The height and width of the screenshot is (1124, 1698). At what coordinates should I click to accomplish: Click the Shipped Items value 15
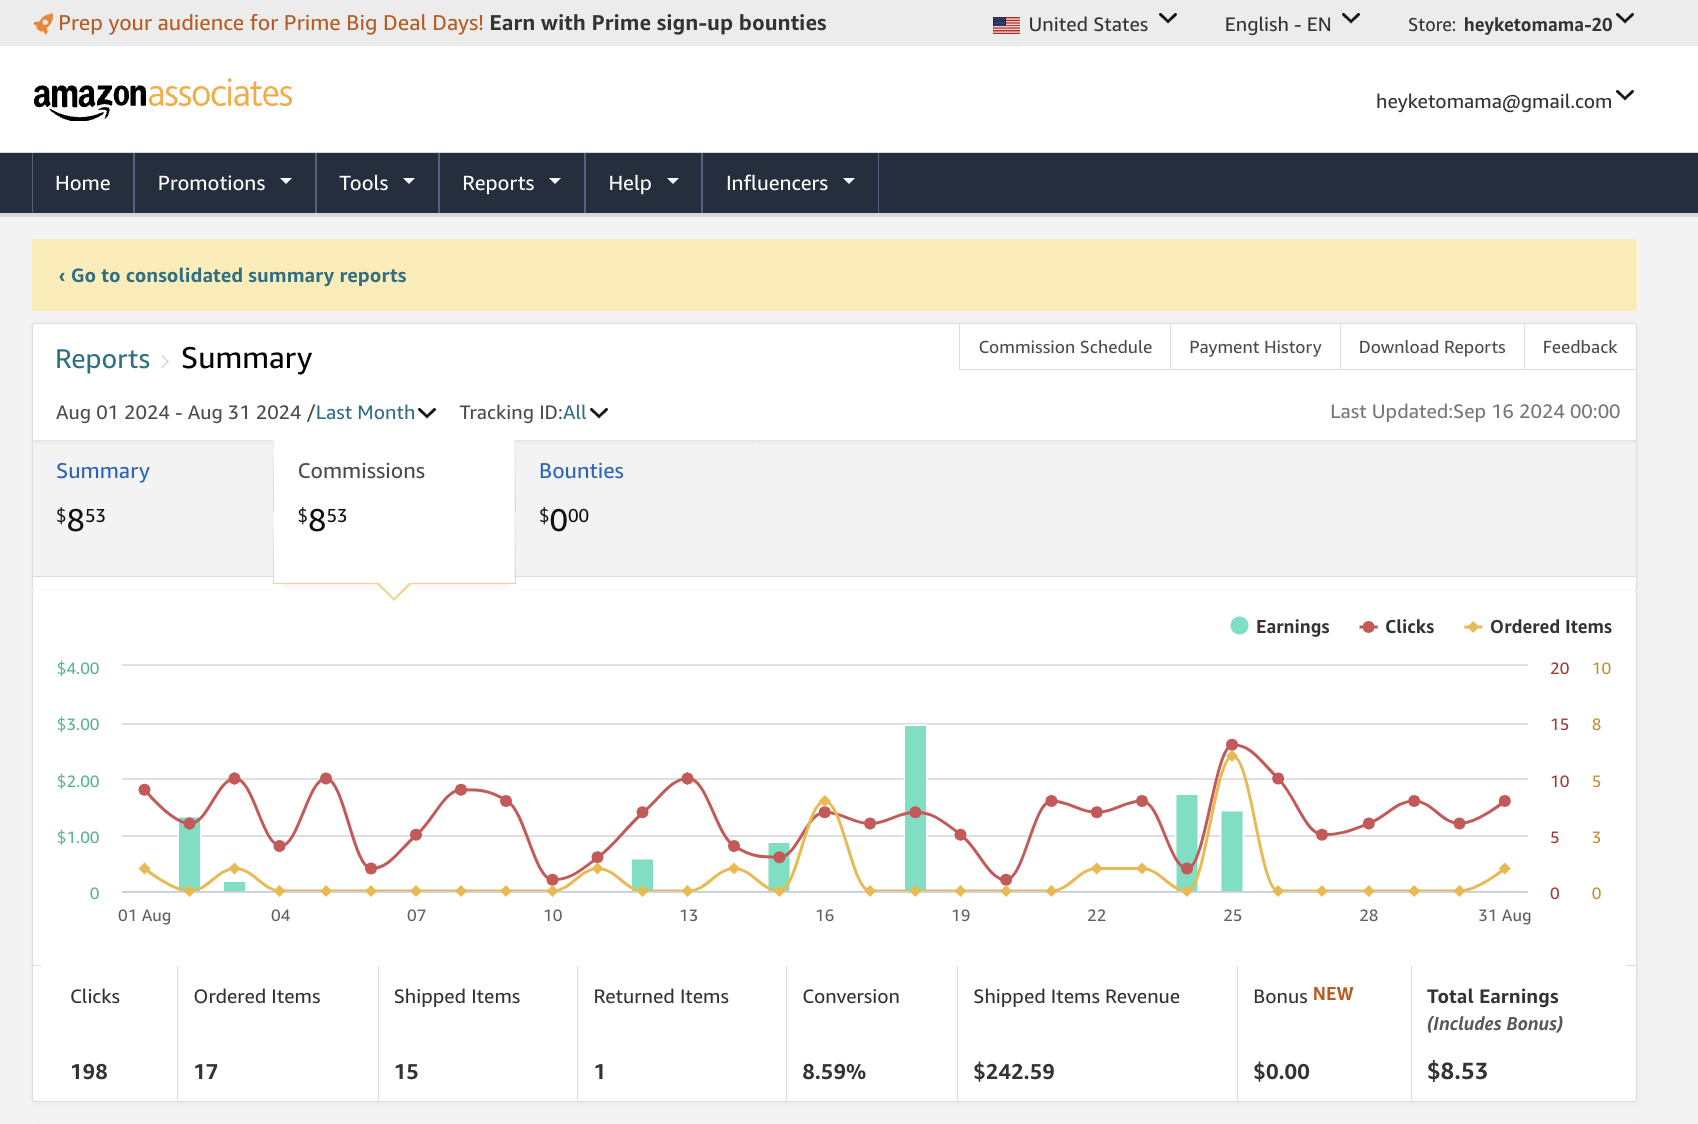point(406,1072)
